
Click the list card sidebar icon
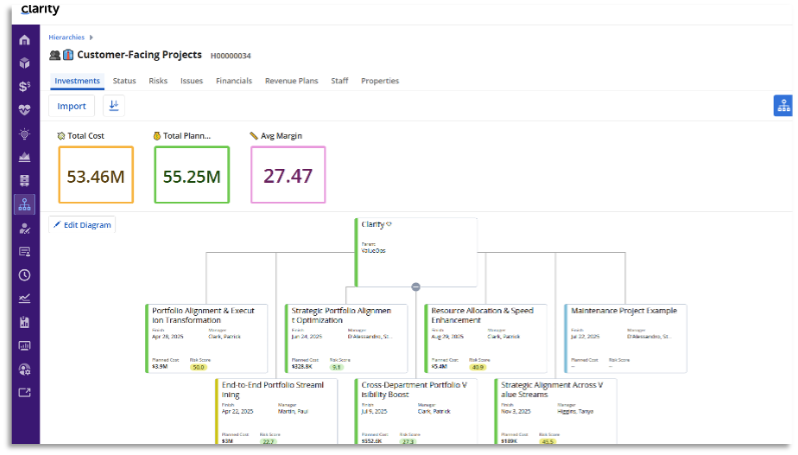[x=24, y=252]
